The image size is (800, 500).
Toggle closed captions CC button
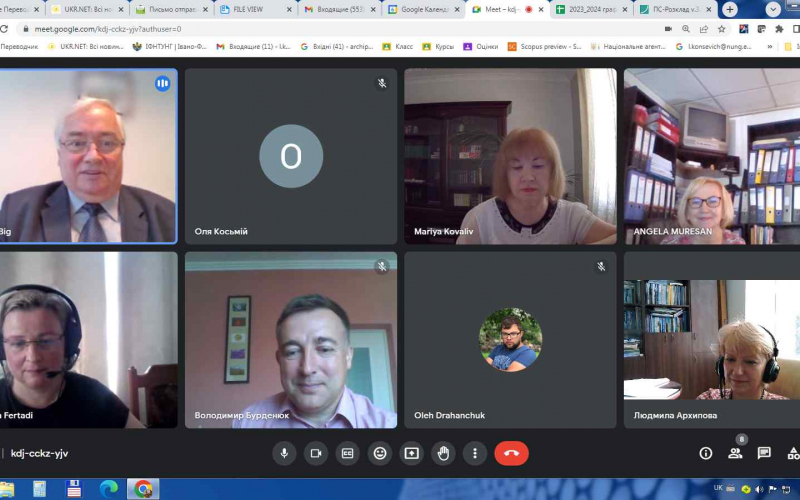[x=347, y=453]
